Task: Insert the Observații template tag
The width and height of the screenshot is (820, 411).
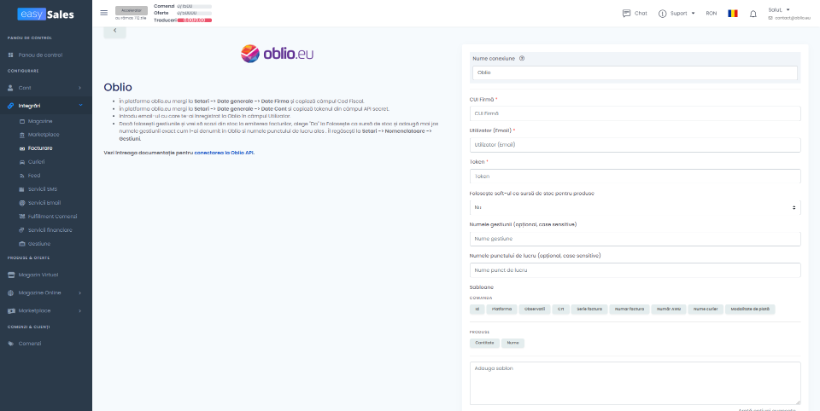Action: click(x=534, y=310)
